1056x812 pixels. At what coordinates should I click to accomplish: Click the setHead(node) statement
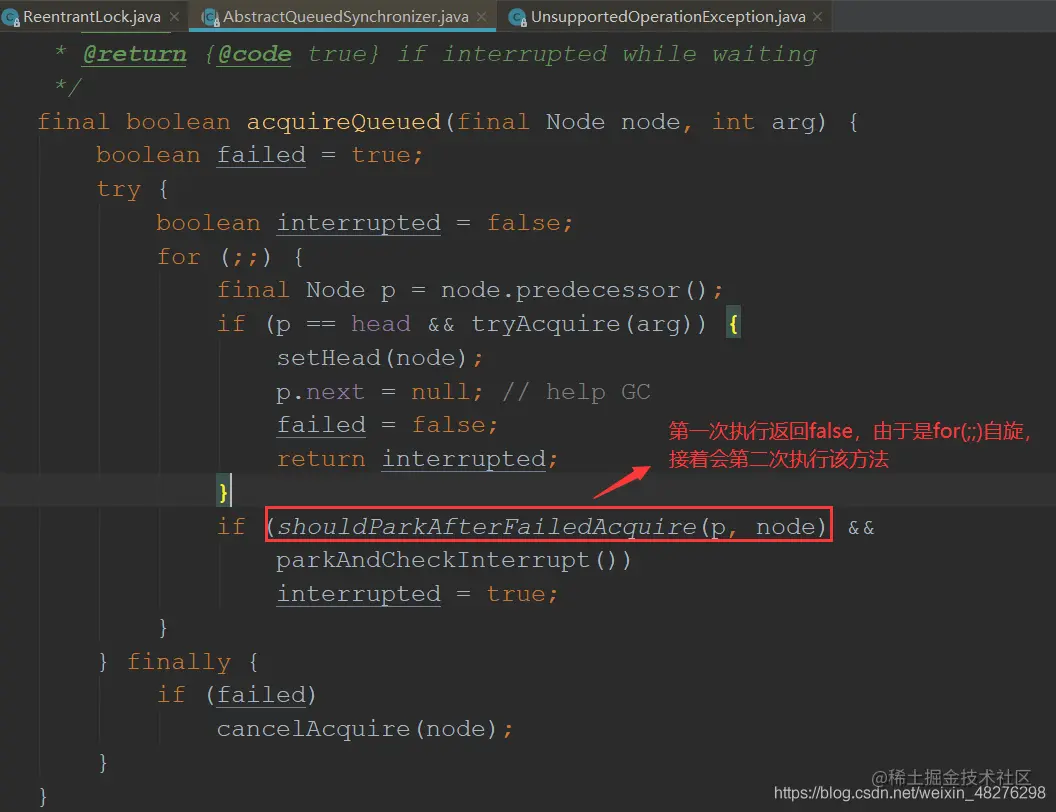[x=380, y=358]
